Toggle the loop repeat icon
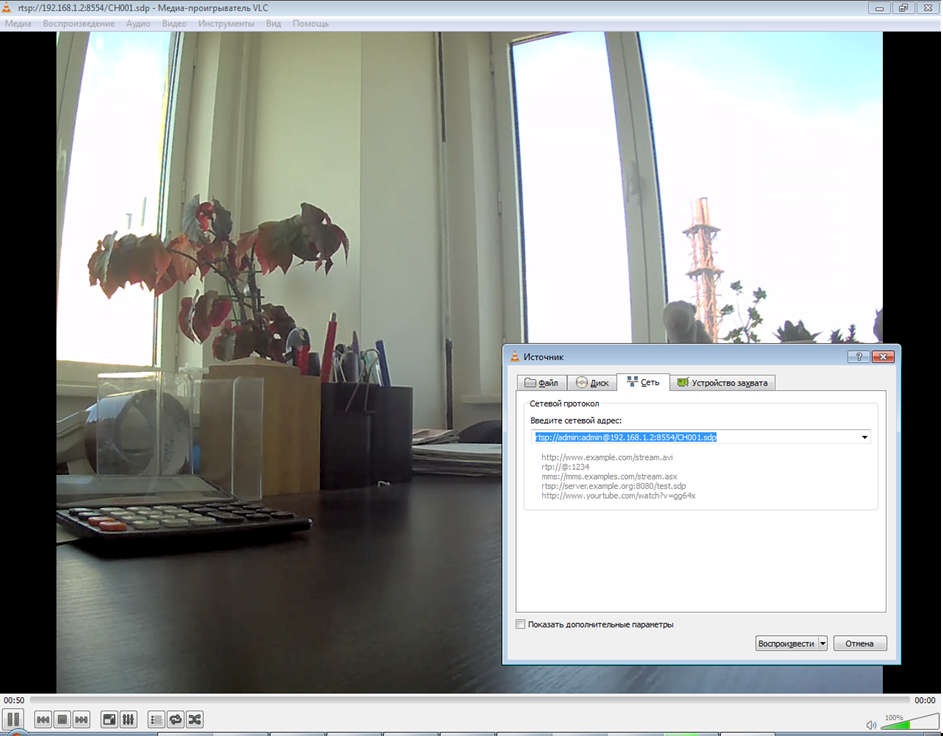This screenshot has width=943, height=736. pos(175,719)
